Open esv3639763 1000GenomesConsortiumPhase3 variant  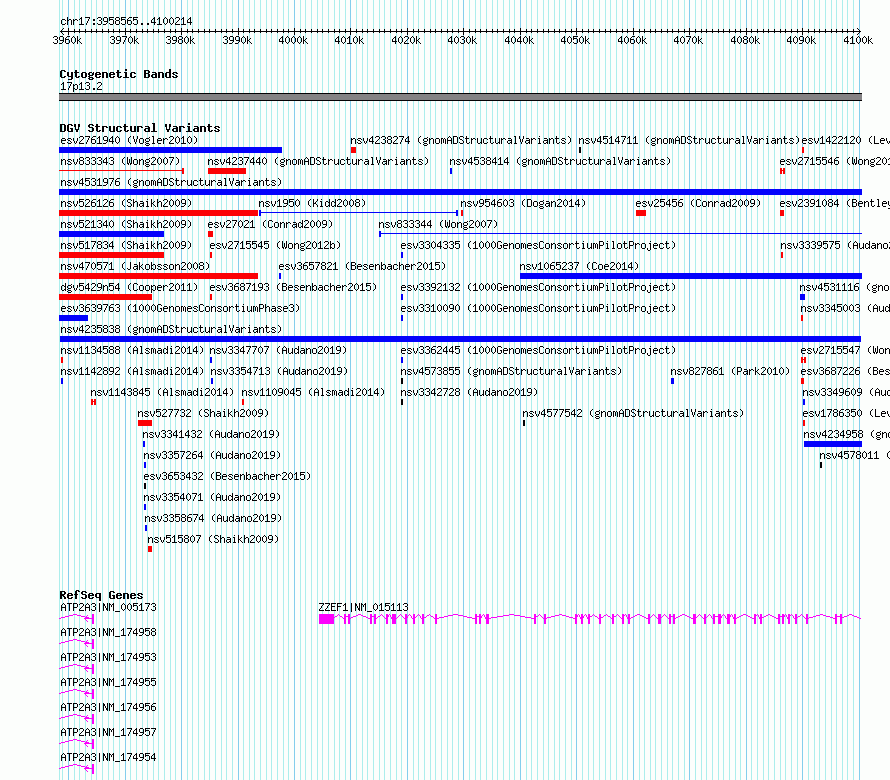click(180, 308)
